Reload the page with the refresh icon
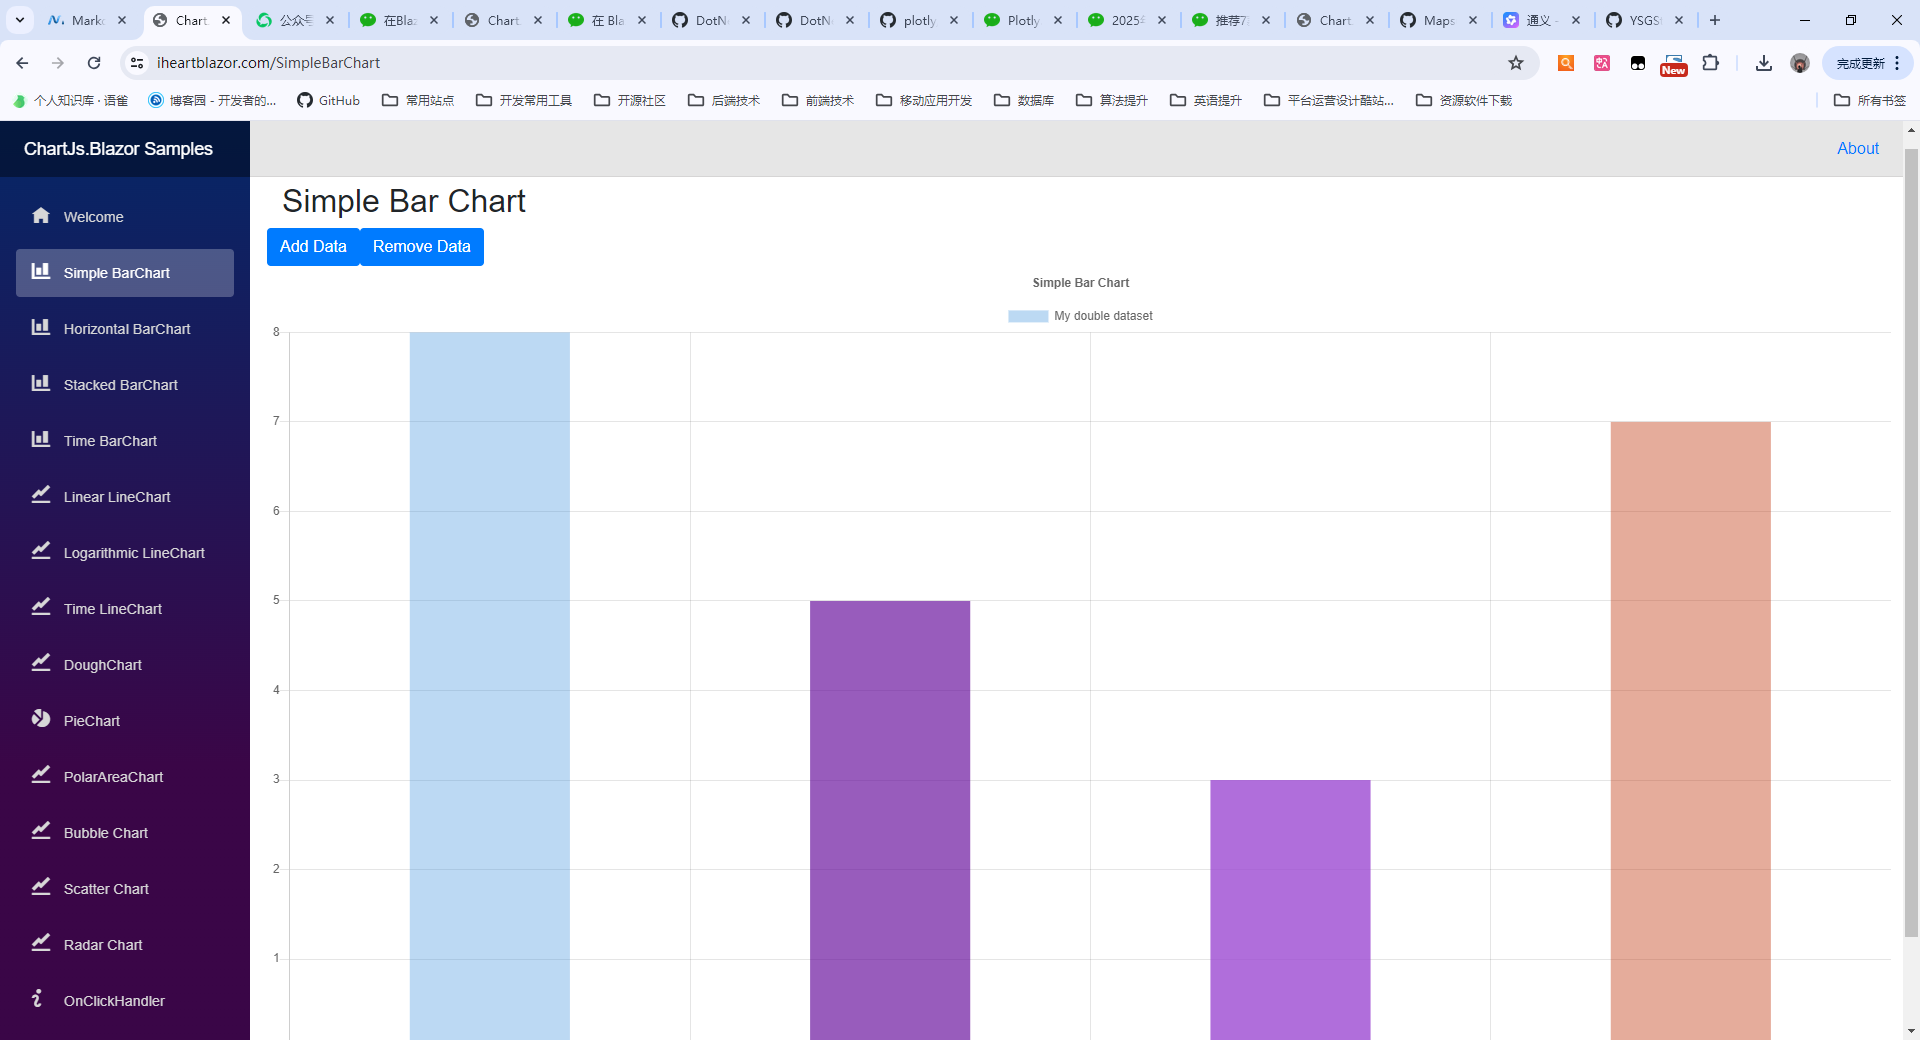This screenshot has width=1920, height=1040. 94,63
